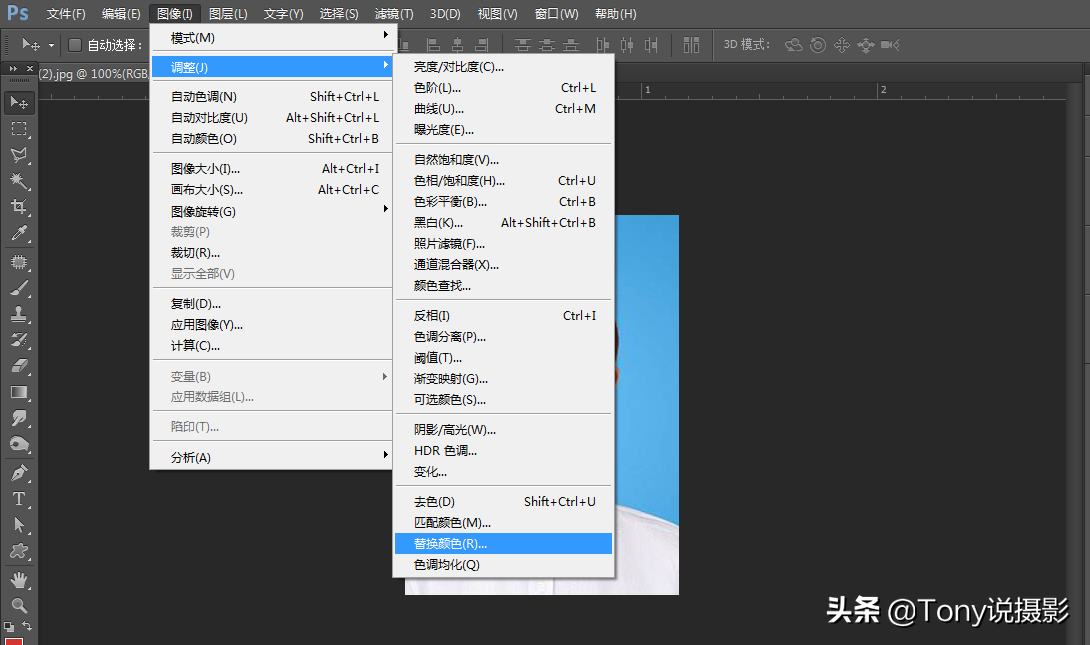Choose 复制(D)... menu item
Screen dimensions: 1090x645
coord(272,304)
